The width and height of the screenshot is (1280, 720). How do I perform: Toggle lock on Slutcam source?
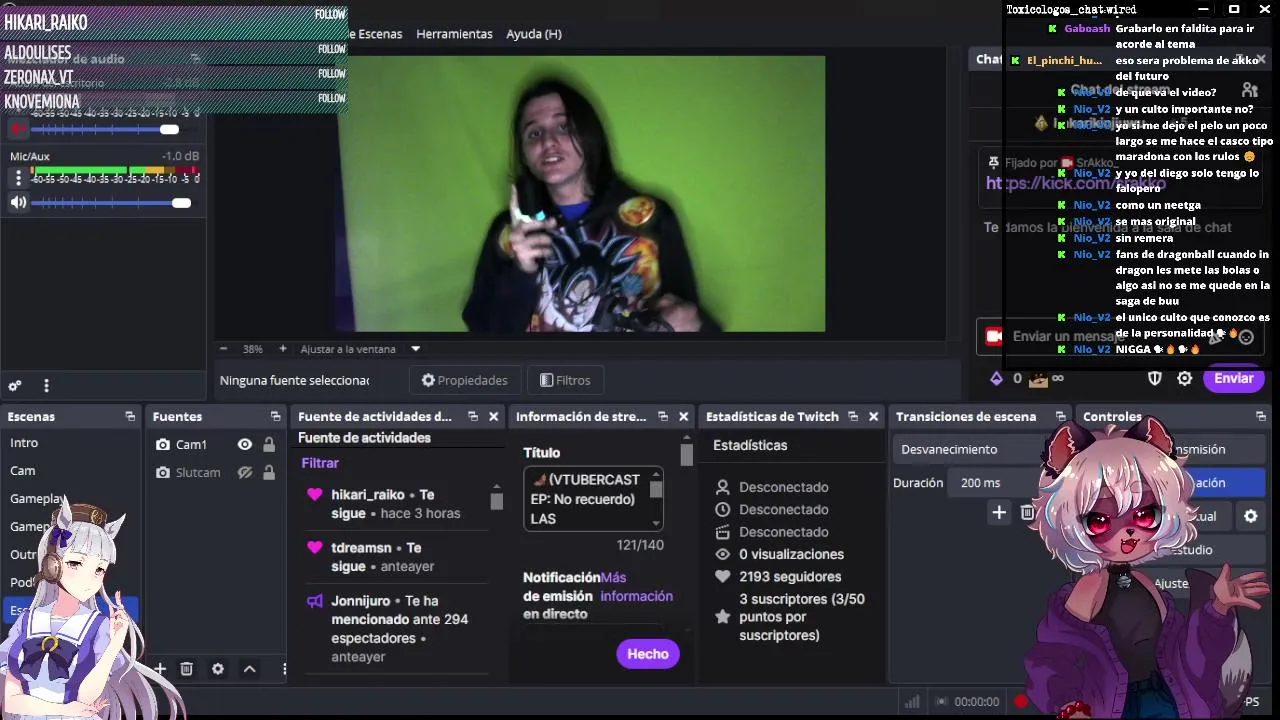pos(269,473)
